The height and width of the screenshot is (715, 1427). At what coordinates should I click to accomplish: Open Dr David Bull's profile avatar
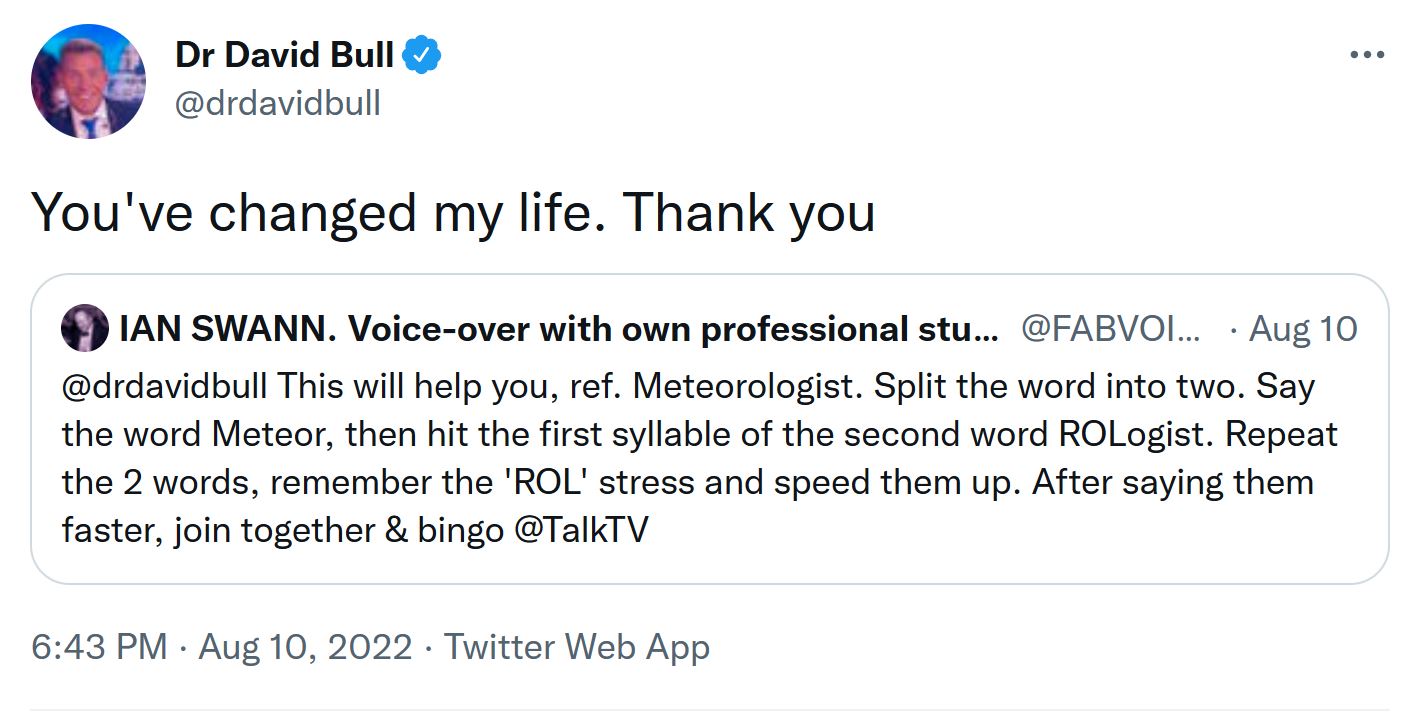(x=88, y=80)
